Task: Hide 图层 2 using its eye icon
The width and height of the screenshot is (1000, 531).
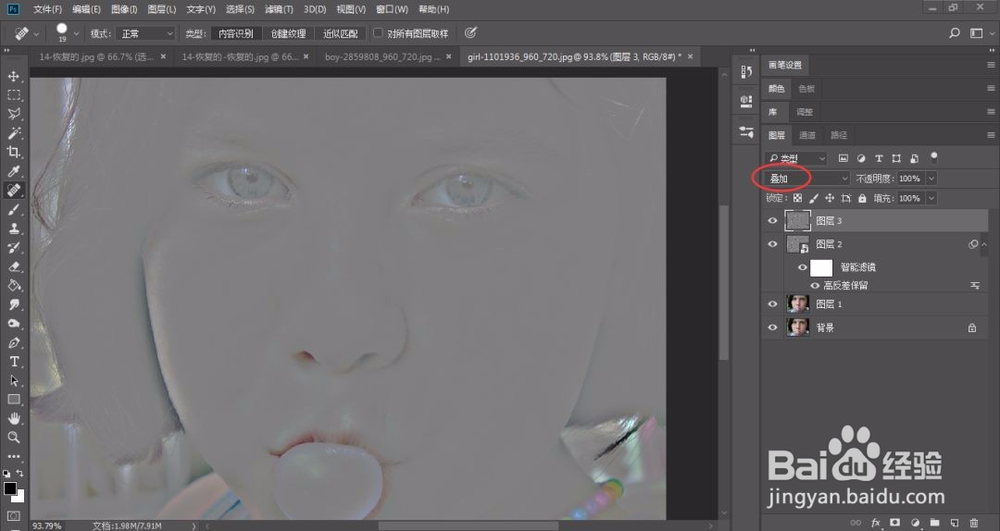Action: tap(772, 244)
